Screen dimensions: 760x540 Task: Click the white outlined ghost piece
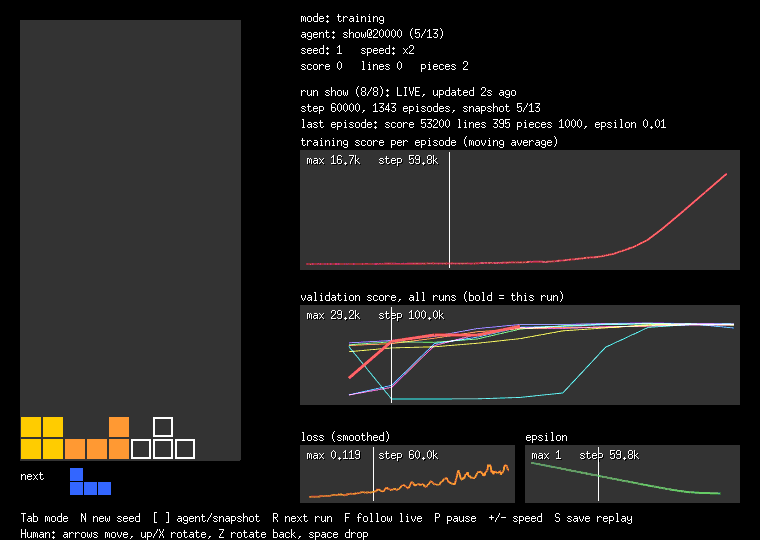point(163,448)
